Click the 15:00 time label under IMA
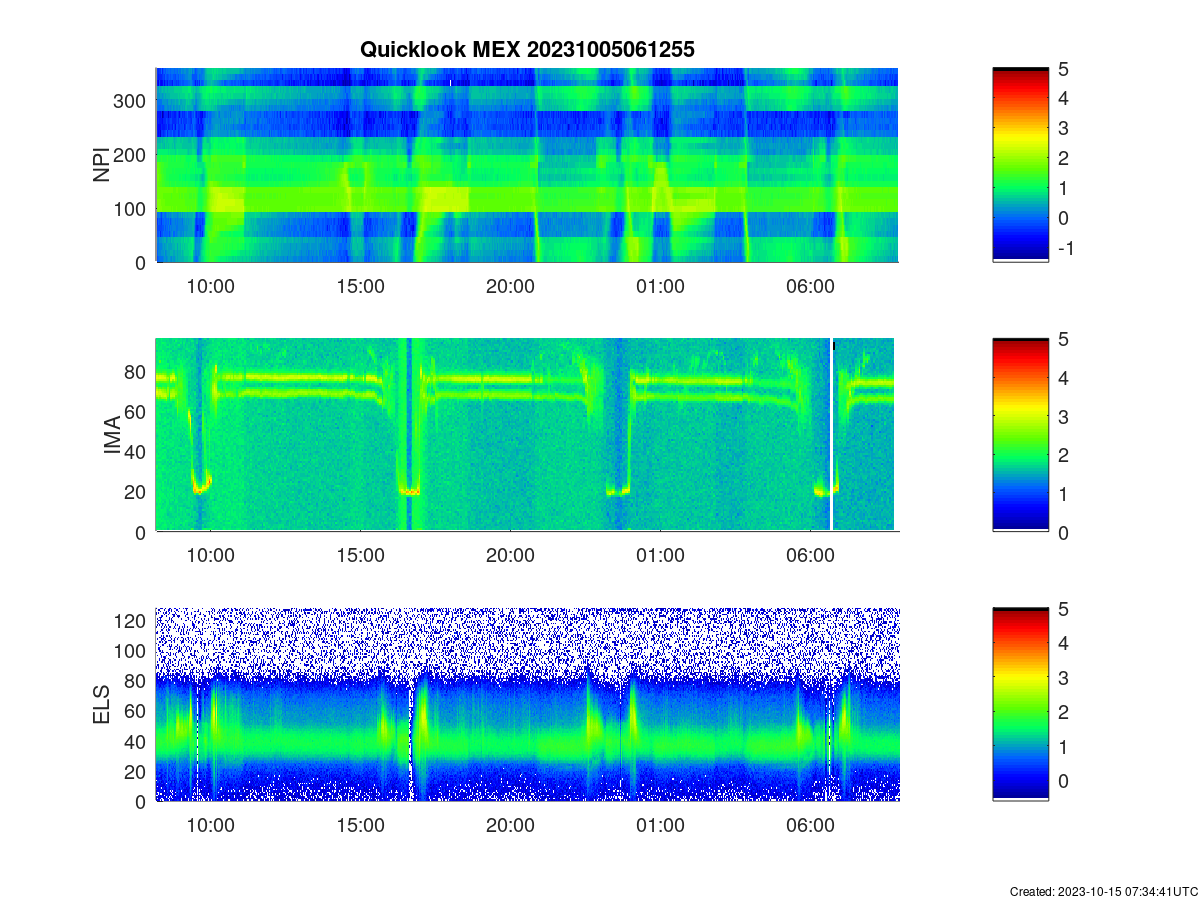 [x=360, y=556]
